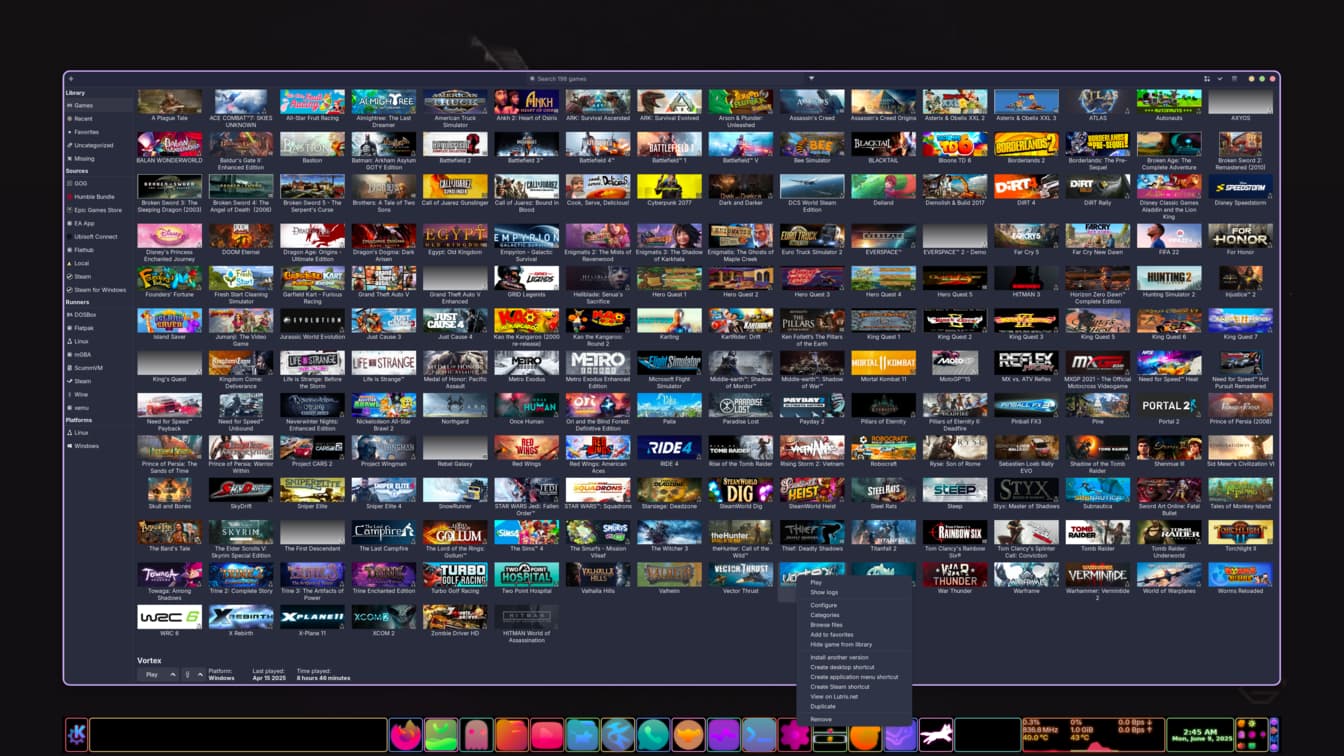1344x756 pixels.
Task: Click the Play button for Vortex
Action: pyautogui.click(x=151, y=674)
